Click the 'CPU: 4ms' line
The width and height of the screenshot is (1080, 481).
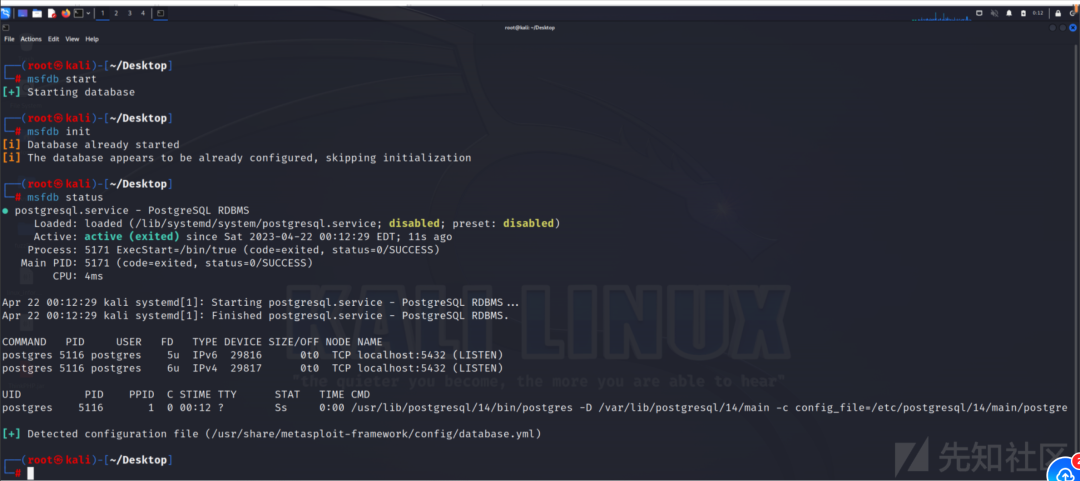(78, 276)
